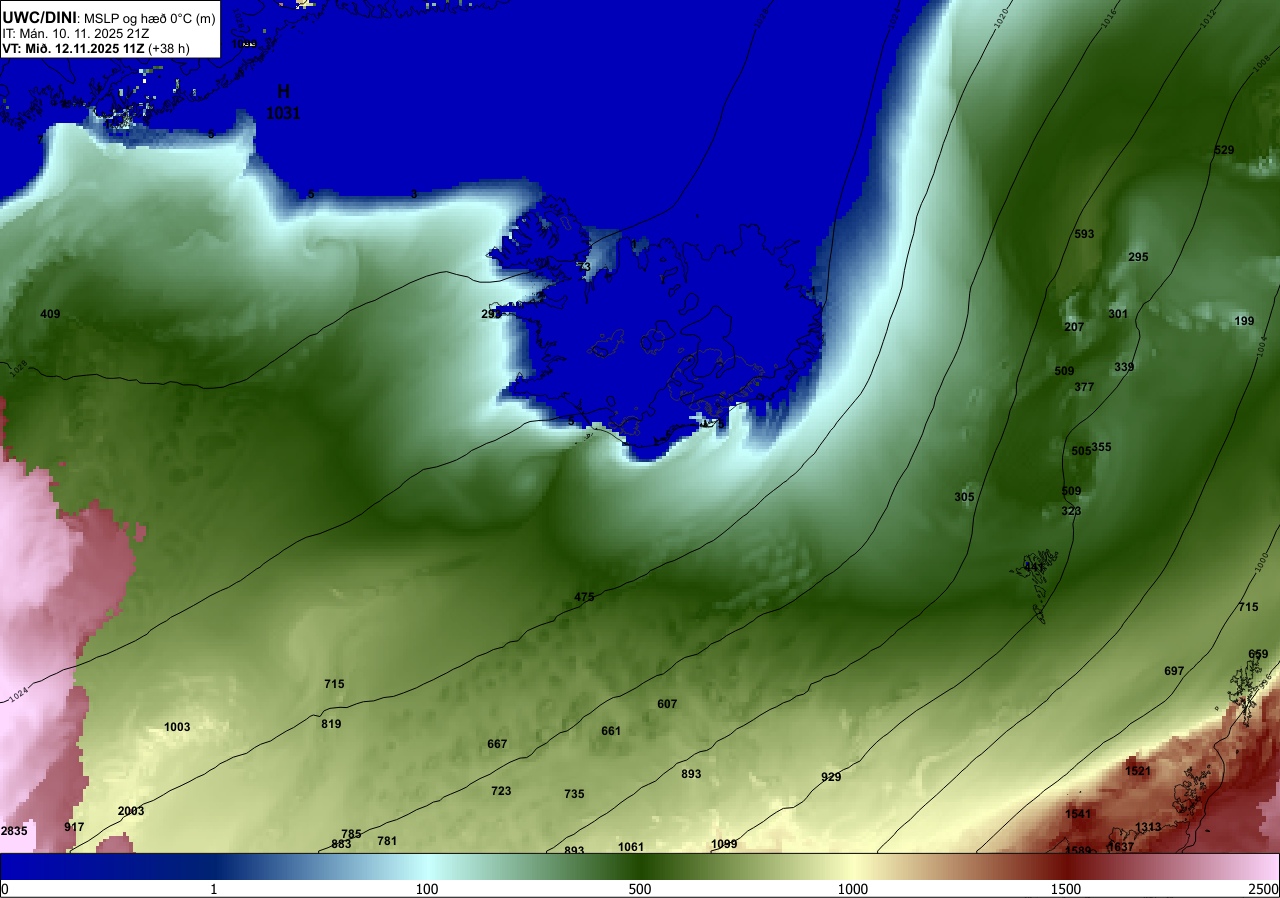This screenshot has width=1280, height=898.
Task: Click the '883' height value
Action: pyautogui.click(x=341, y=844)
